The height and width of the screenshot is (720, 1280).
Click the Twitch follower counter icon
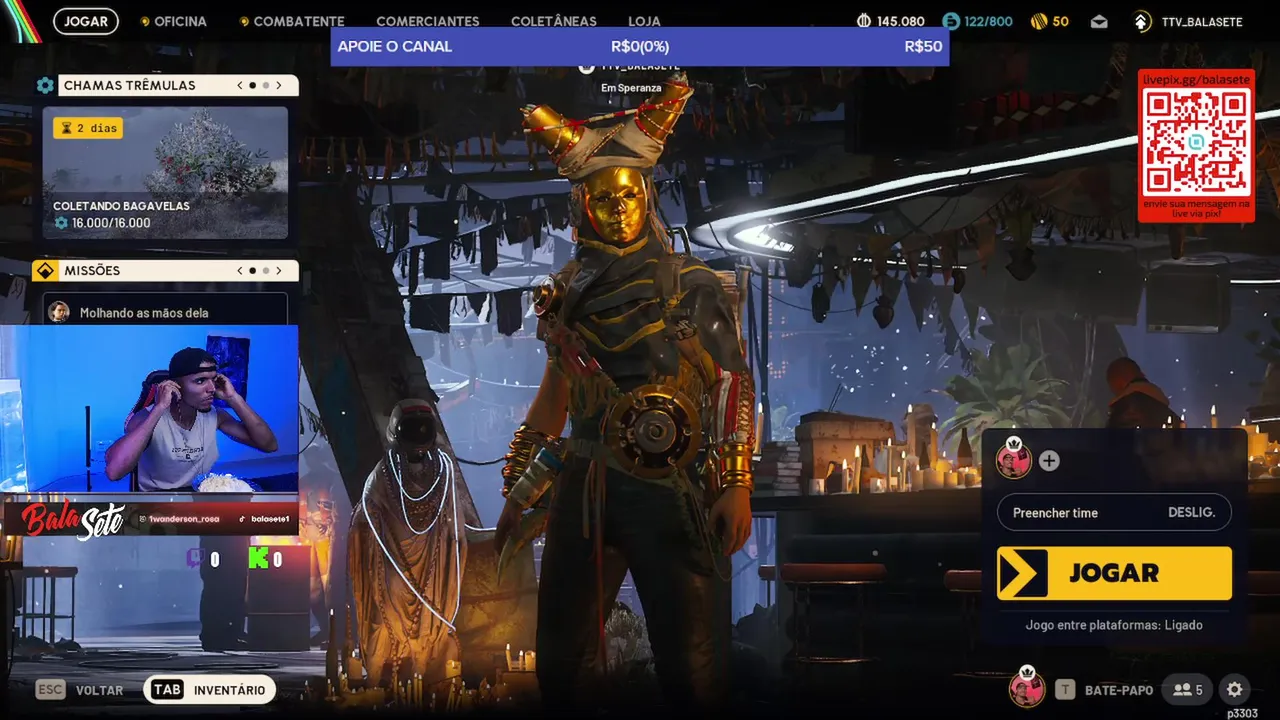[x=195, y=559]
